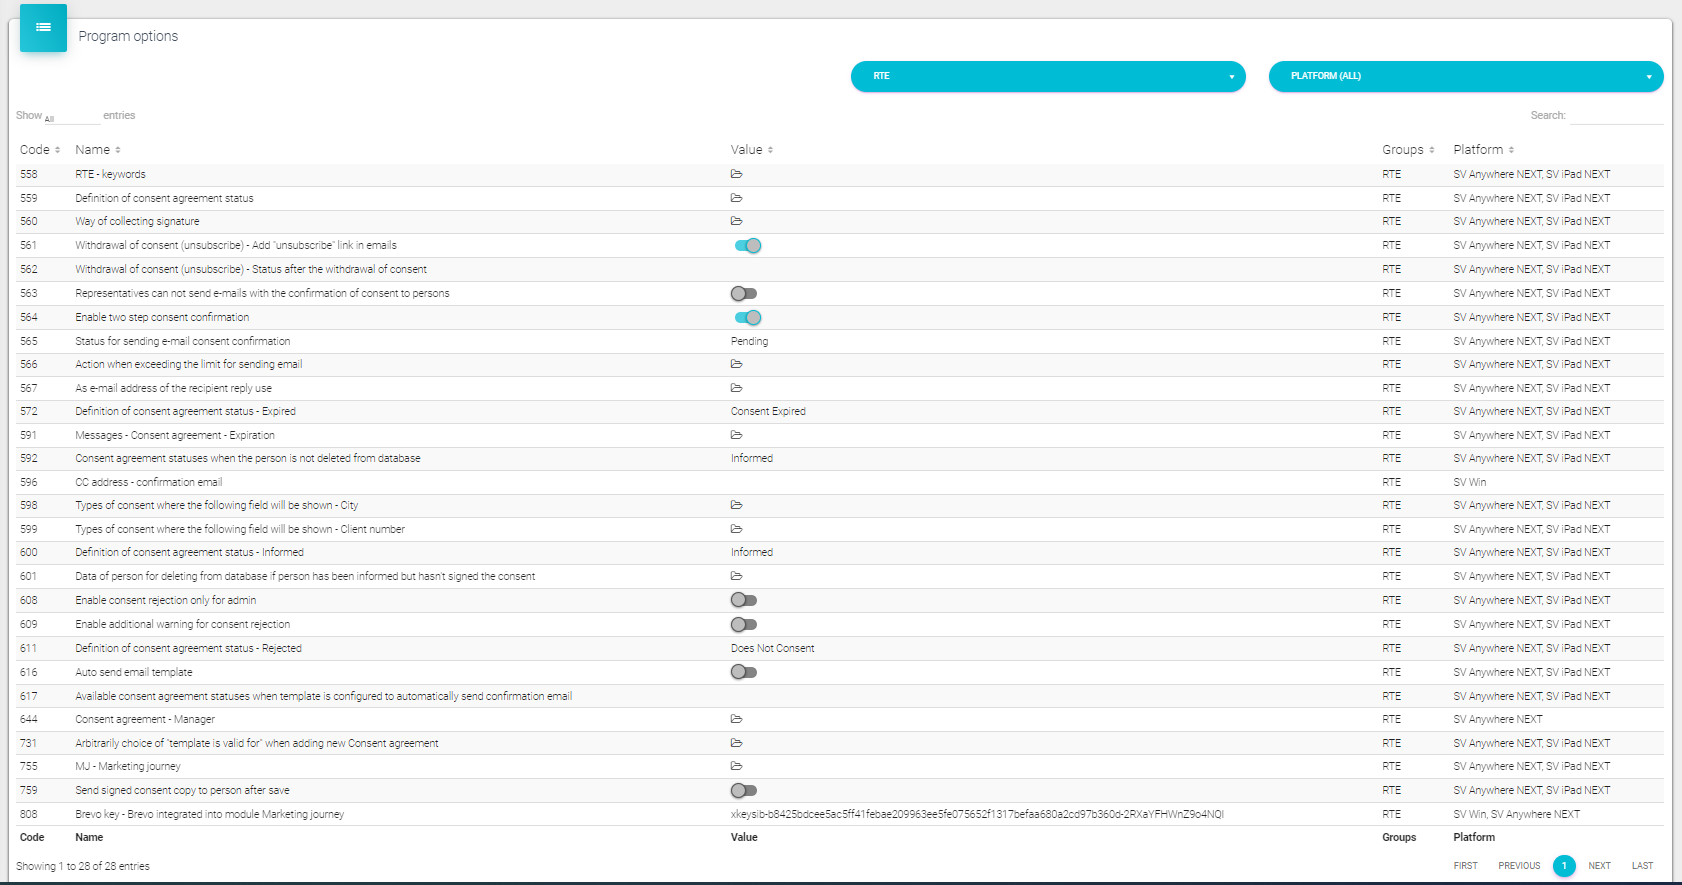Open folder for Definition of consent agreement status
This screenshot has width=1682, height=885.
[x=736, y=198]
